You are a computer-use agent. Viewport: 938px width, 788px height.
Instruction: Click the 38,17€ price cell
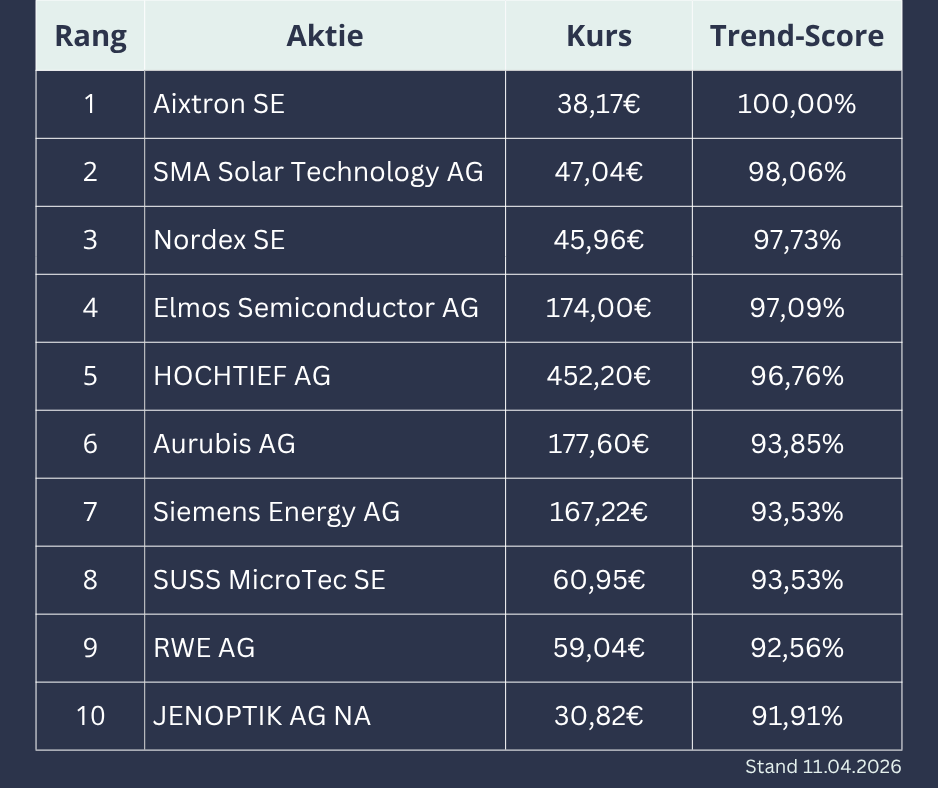[x=599, y=104]
